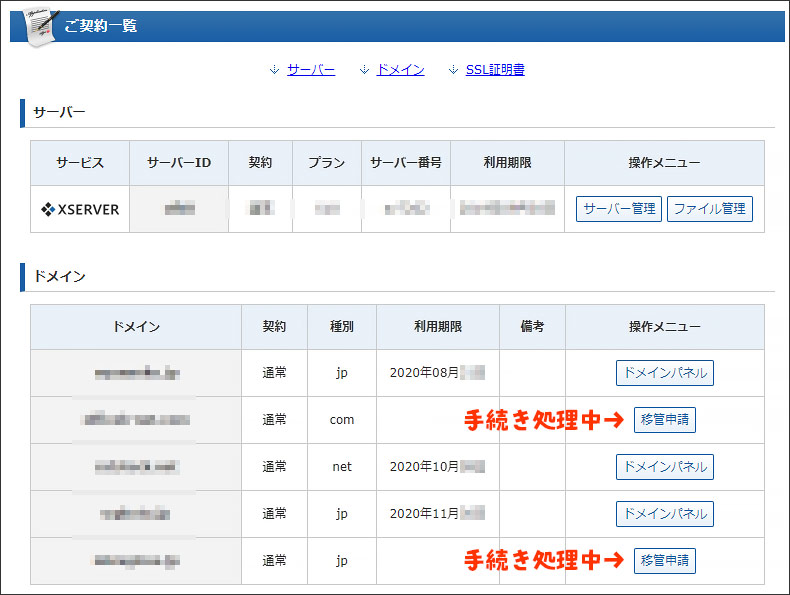
Task: Jump to the ドメイン section link
Action: click(400, 70)
